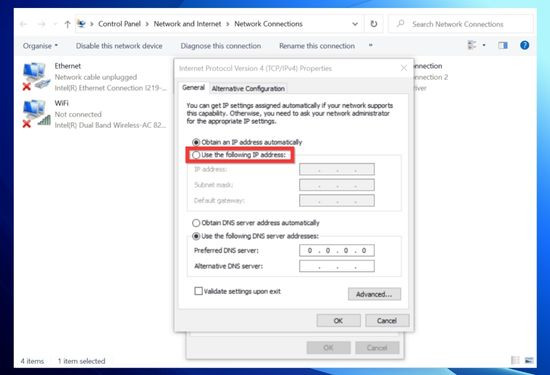
Task: Enable Validate settings upon exit
Action: click(199, 291)
